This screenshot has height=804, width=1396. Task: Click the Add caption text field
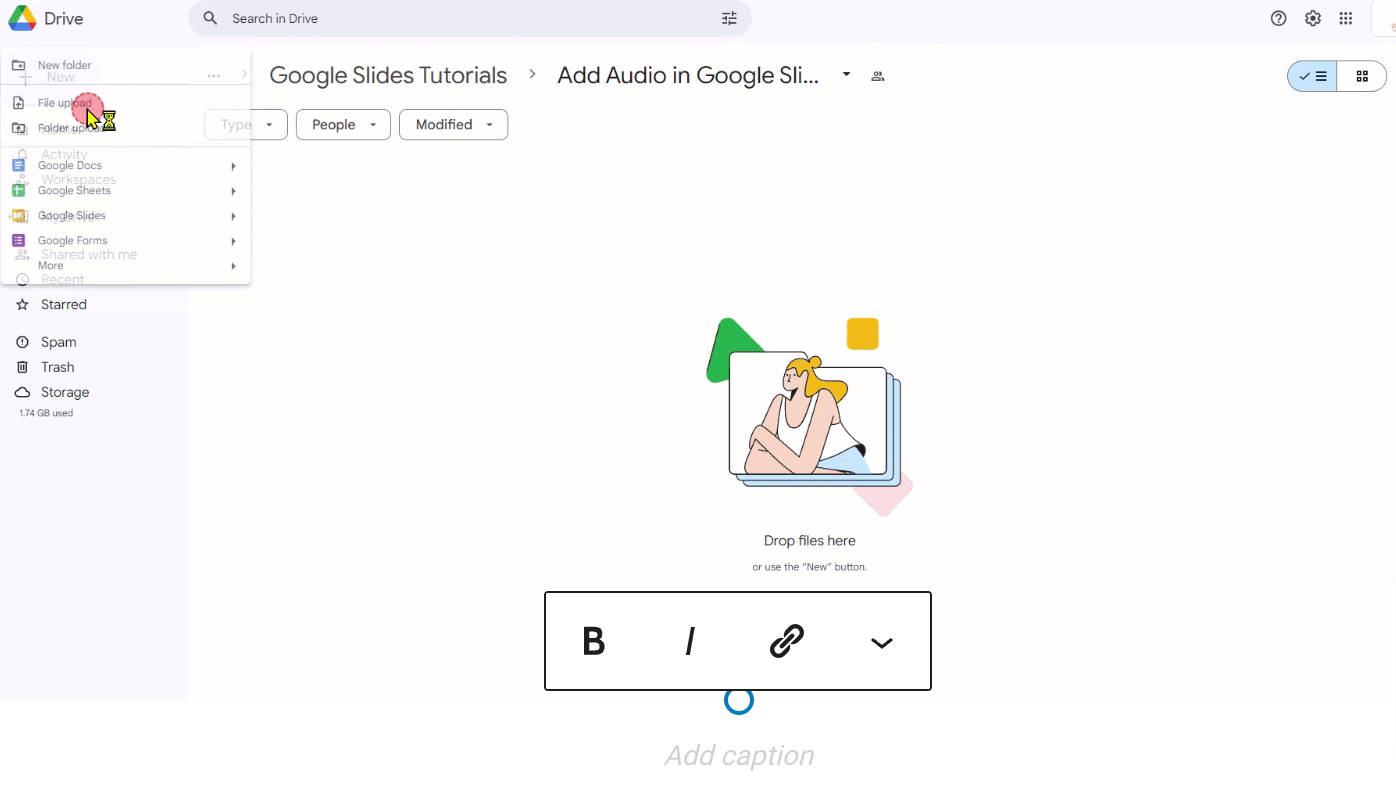738,755
